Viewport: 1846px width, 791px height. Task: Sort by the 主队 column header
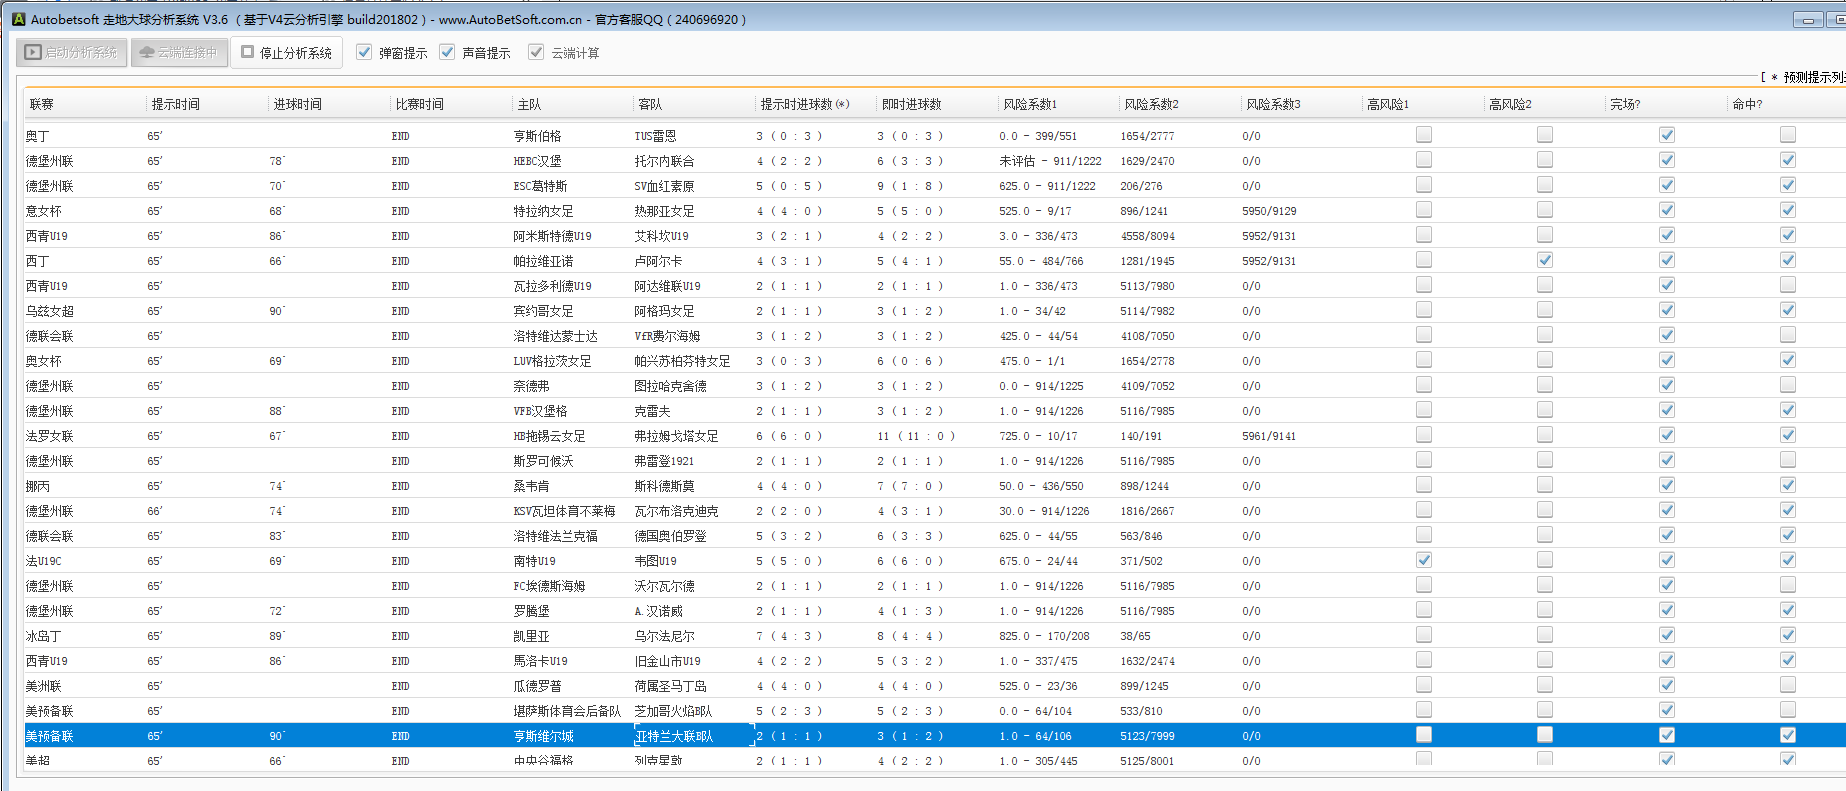tap(529, 104)
